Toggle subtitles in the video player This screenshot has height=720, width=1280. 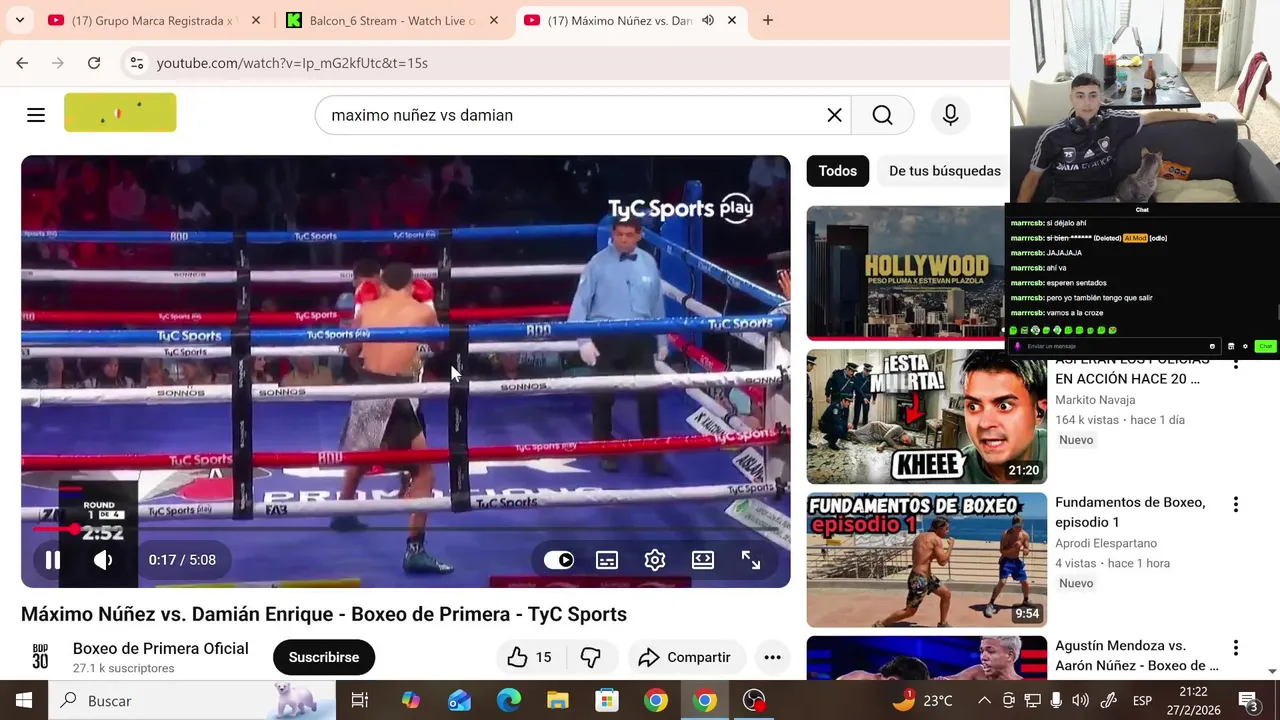click(607, 560)
